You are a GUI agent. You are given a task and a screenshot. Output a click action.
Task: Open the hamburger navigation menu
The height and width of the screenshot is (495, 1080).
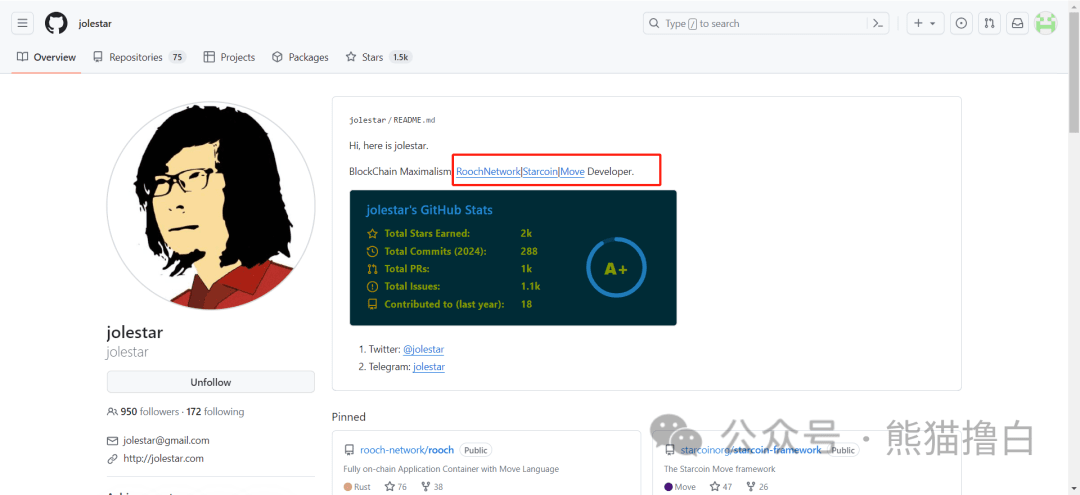(x=23, y=23)
